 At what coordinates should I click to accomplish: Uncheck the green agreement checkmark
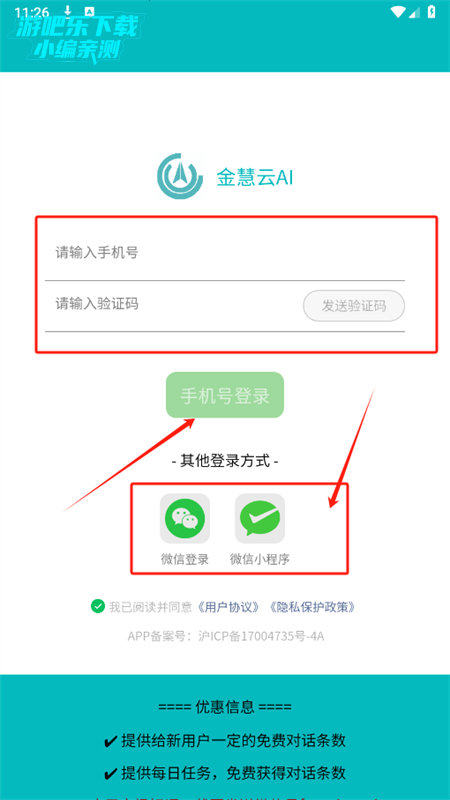point(97,607)
